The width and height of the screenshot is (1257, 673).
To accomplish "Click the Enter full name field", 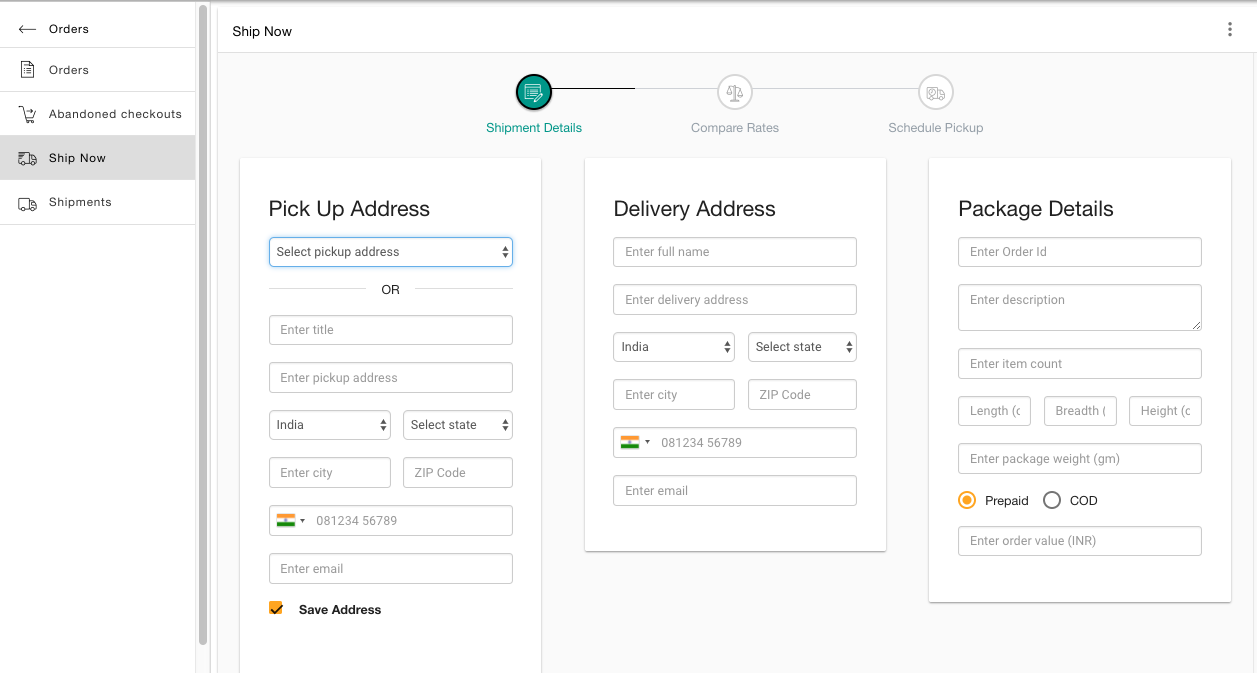I will coord(735,252).
